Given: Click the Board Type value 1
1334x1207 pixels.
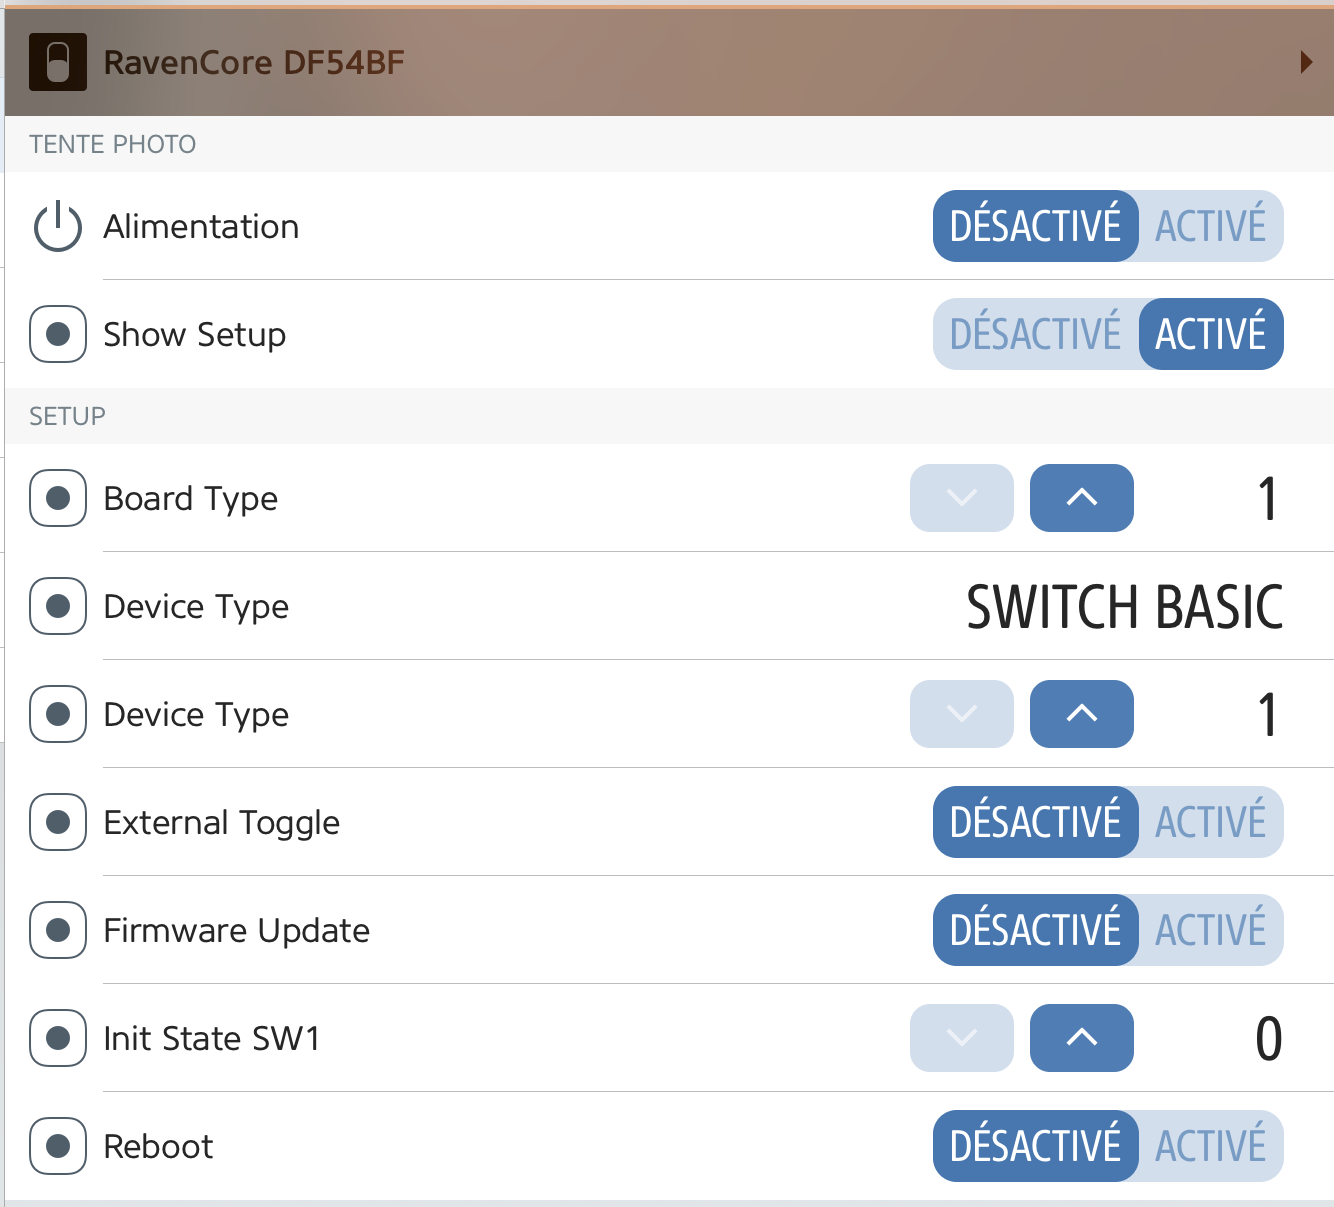Looking at the screenshot, I should [x=1267, y=498].
